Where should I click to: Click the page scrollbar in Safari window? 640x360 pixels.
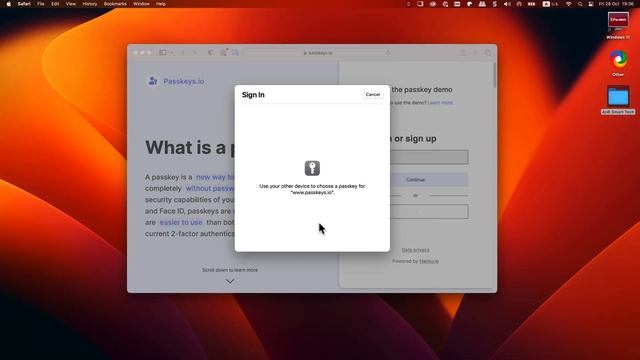(x=495, y=76)
